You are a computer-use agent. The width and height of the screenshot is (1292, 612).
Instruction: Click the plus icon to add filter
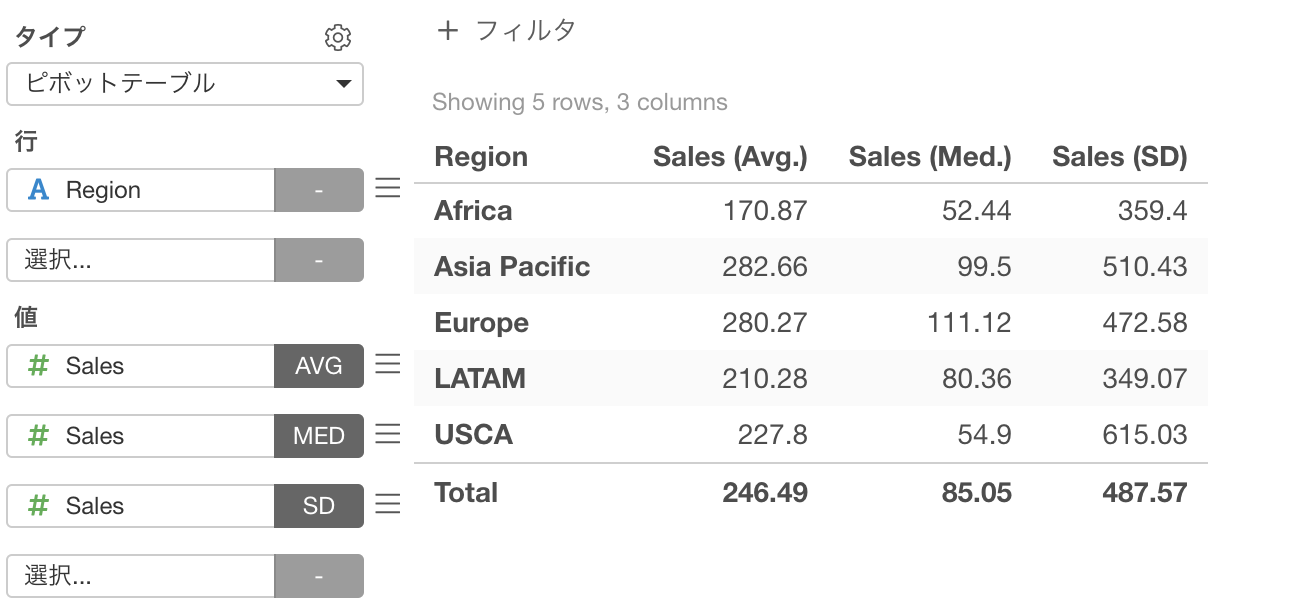448,31
